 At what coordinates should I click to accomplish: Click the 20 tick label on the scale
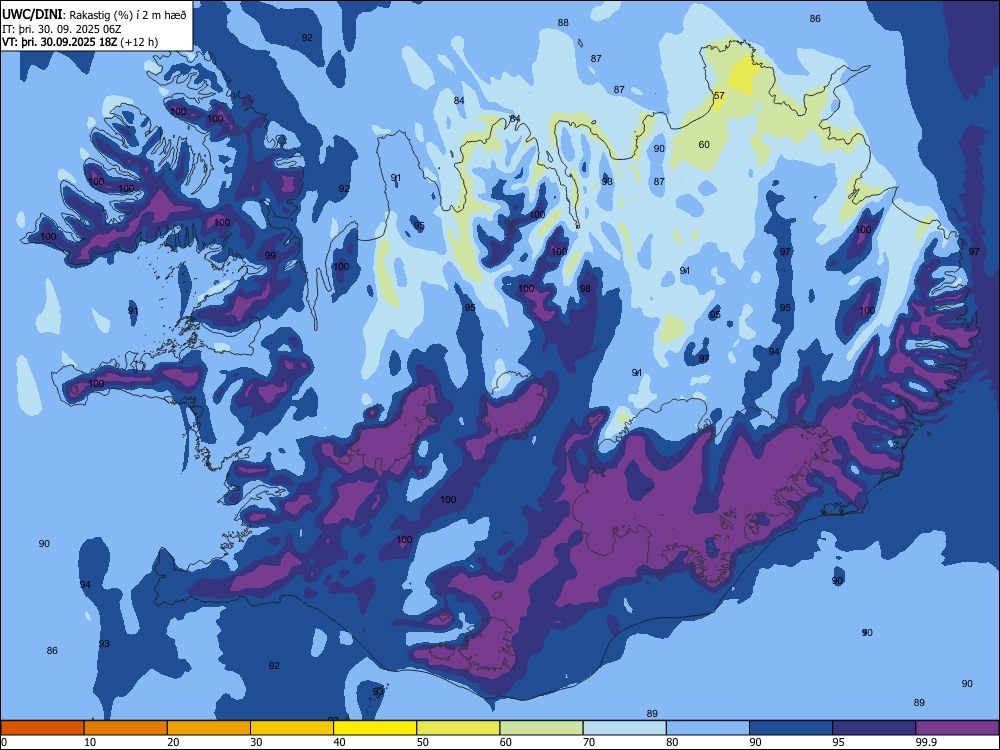click(x=173, y=742)
